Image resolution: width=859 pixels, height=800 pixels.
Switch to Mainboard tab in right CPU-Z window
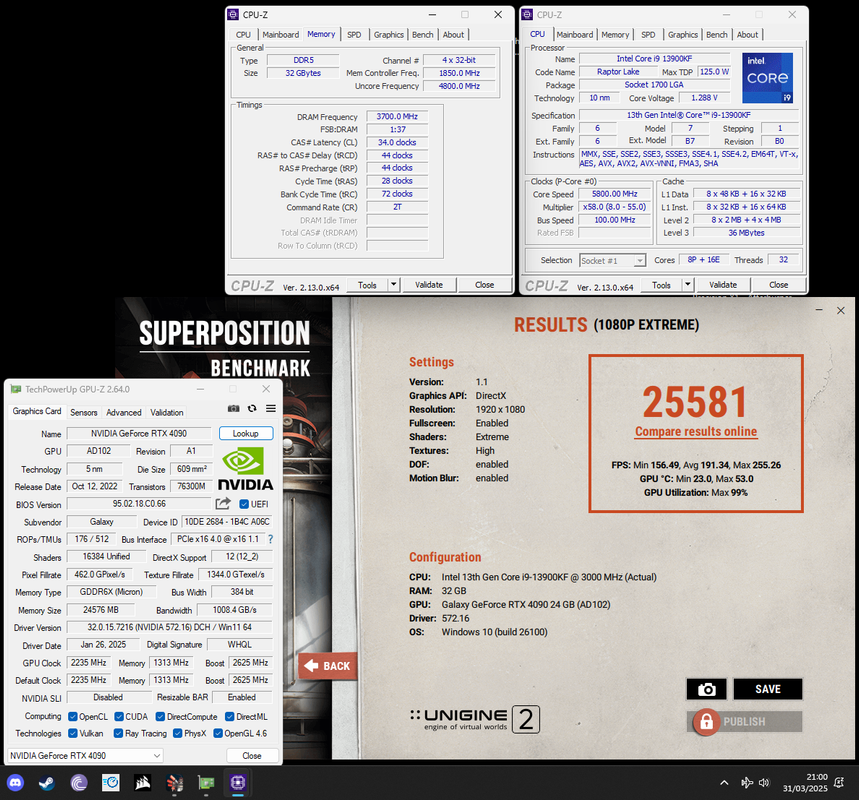[x=575, y=35]
